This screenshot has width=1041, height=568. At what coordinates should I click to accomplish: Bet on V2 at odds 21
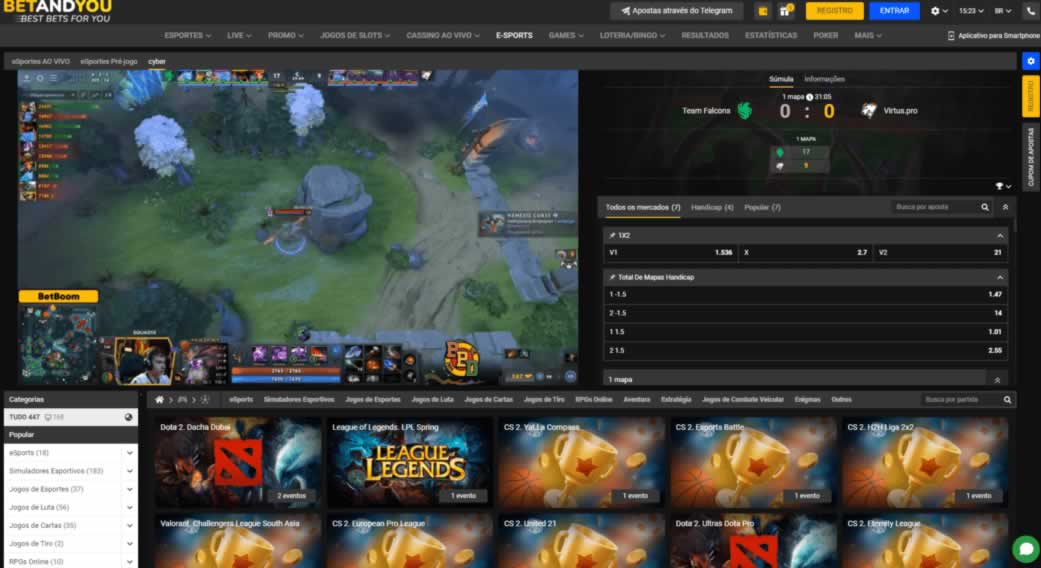click(940, 253)
